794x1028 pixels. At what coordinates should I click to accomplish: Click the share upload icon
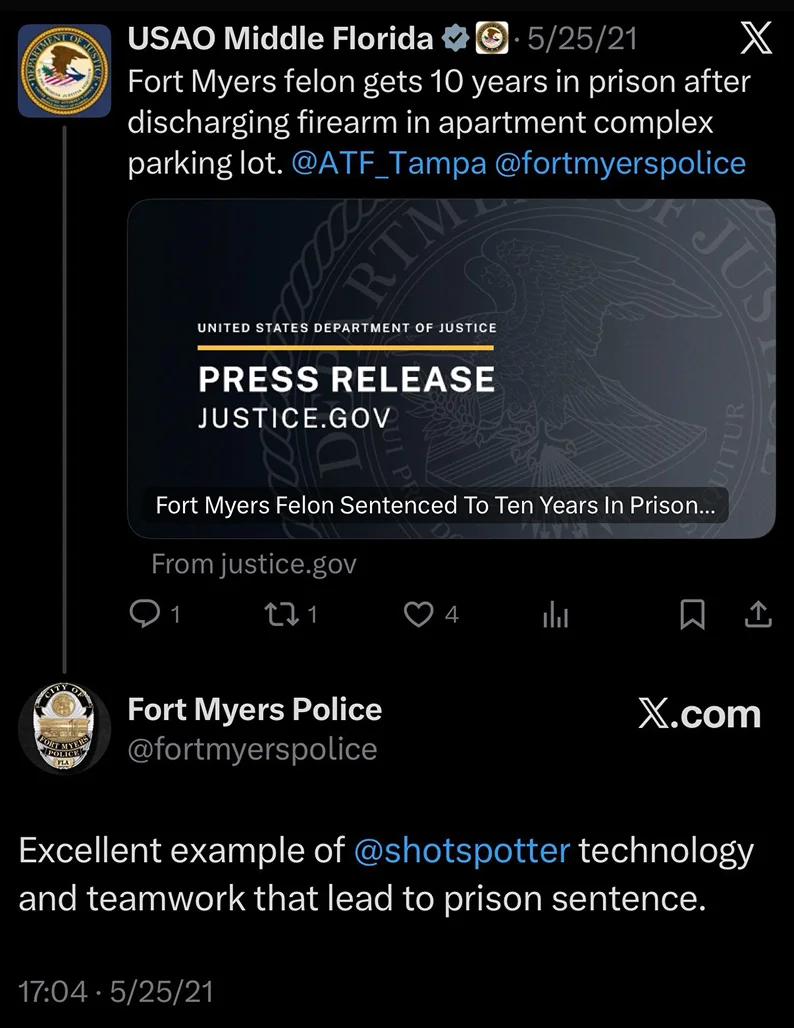pos(758,614)
